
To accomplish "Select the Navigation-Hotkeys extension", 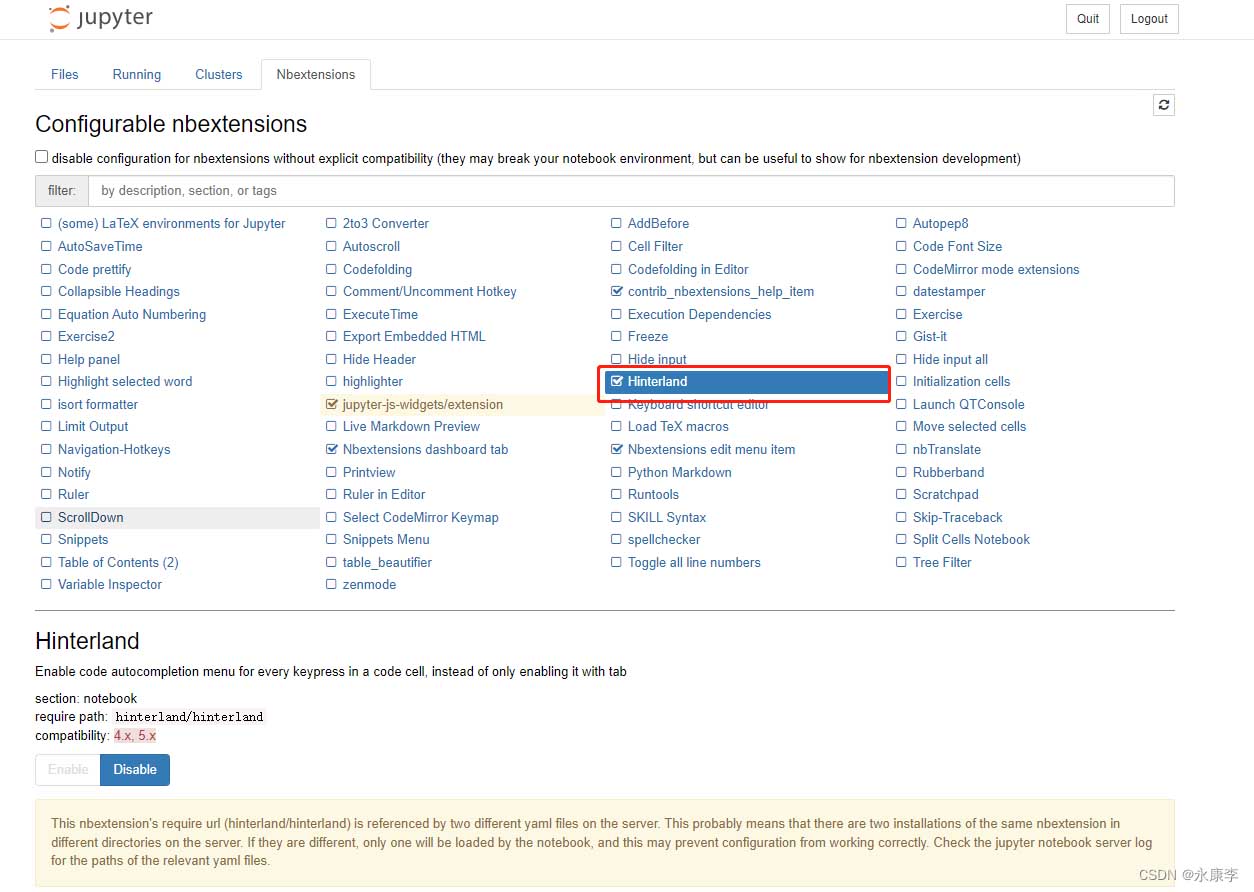I will click(113, 450).
